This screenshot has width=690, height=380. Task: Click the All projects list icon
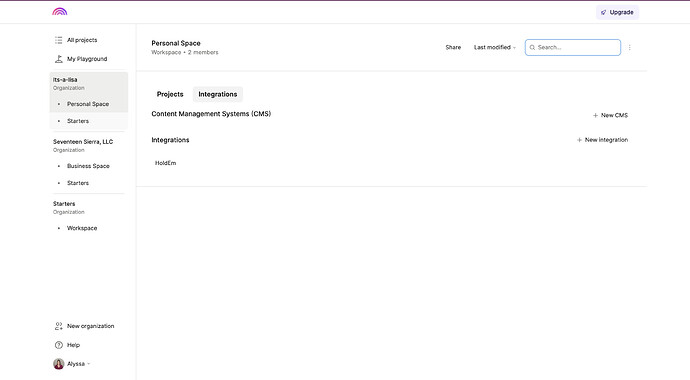click(x=59, y=40)
